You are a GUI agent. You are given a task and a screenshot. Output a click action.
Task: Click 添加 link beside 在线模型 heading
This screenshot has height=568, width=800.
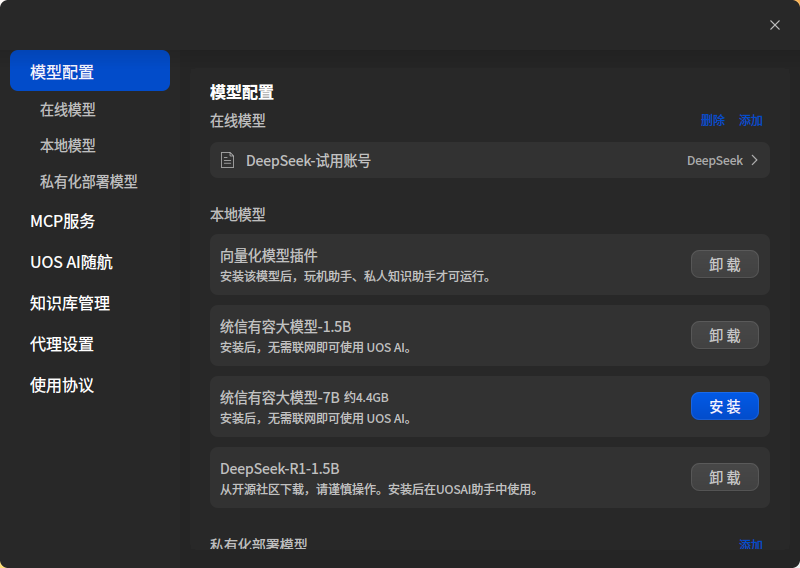[751, 120]
